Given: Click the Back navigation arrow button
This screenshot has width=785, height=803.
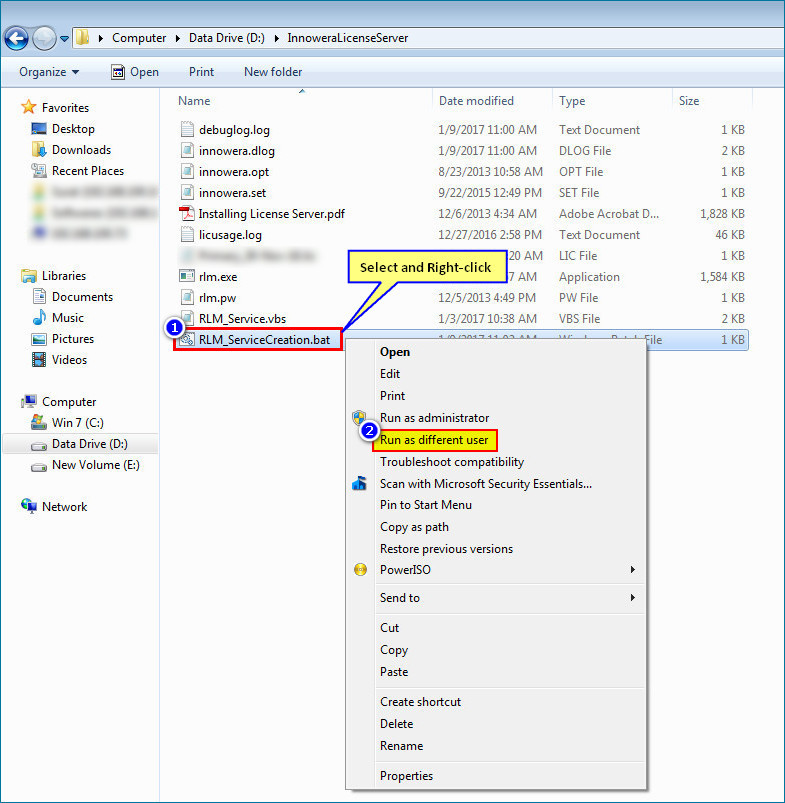Looking at the screenshot, I should point(17,38).
